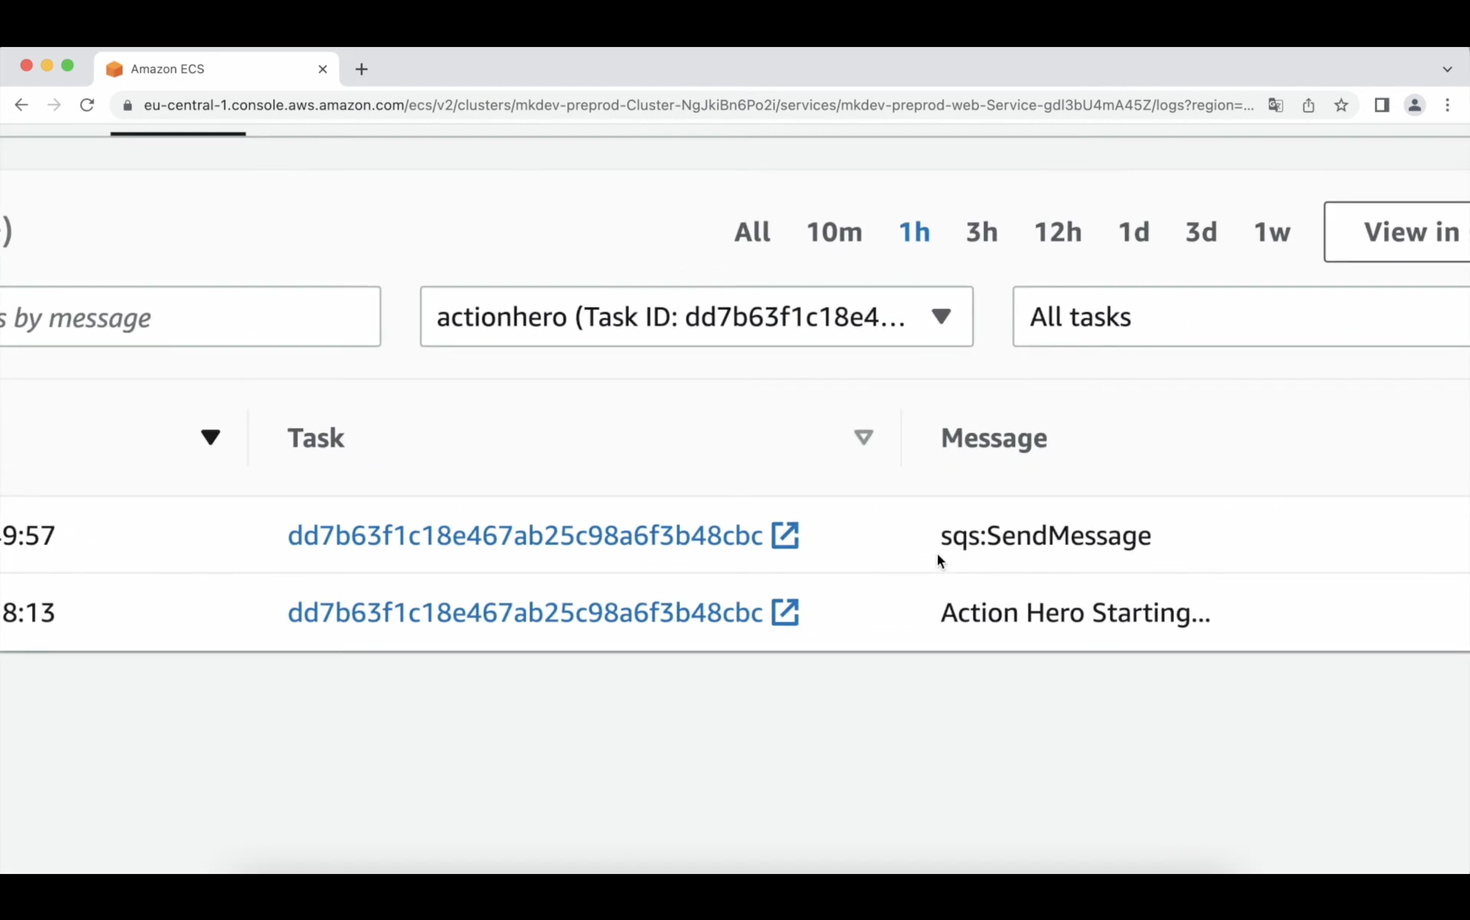The width and height of the screenshot is (1470, 920).
Task: Click the Message column header
Action: pos(994,438)
